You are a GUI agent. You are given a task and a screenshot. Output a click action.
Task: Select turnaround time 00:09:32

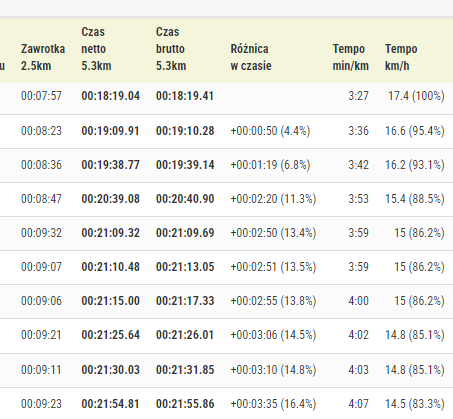(41, 233)
